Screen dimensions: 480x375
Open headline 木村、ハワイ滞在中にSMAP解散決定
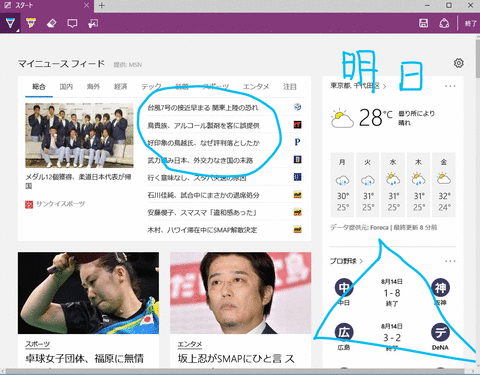tap(202, 230)
